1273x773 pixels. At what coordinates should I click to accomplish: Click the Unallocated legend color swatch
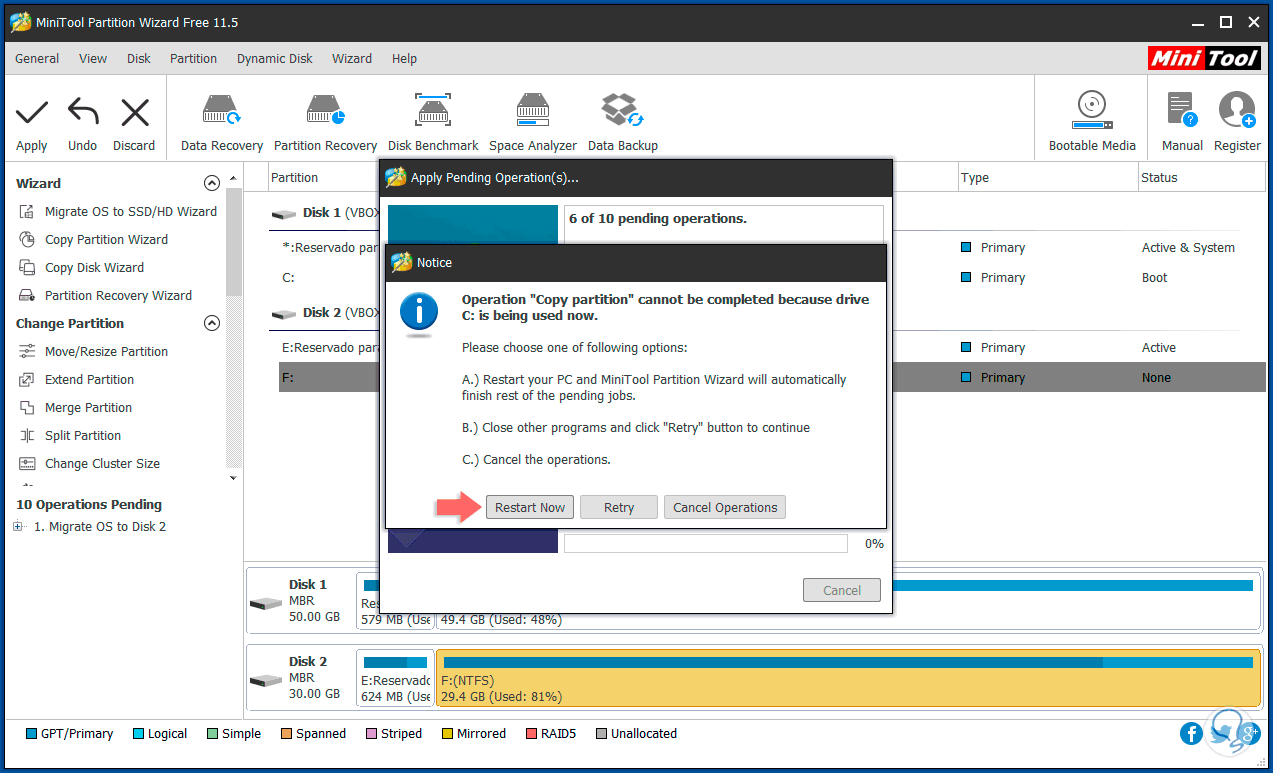(601, 734)
